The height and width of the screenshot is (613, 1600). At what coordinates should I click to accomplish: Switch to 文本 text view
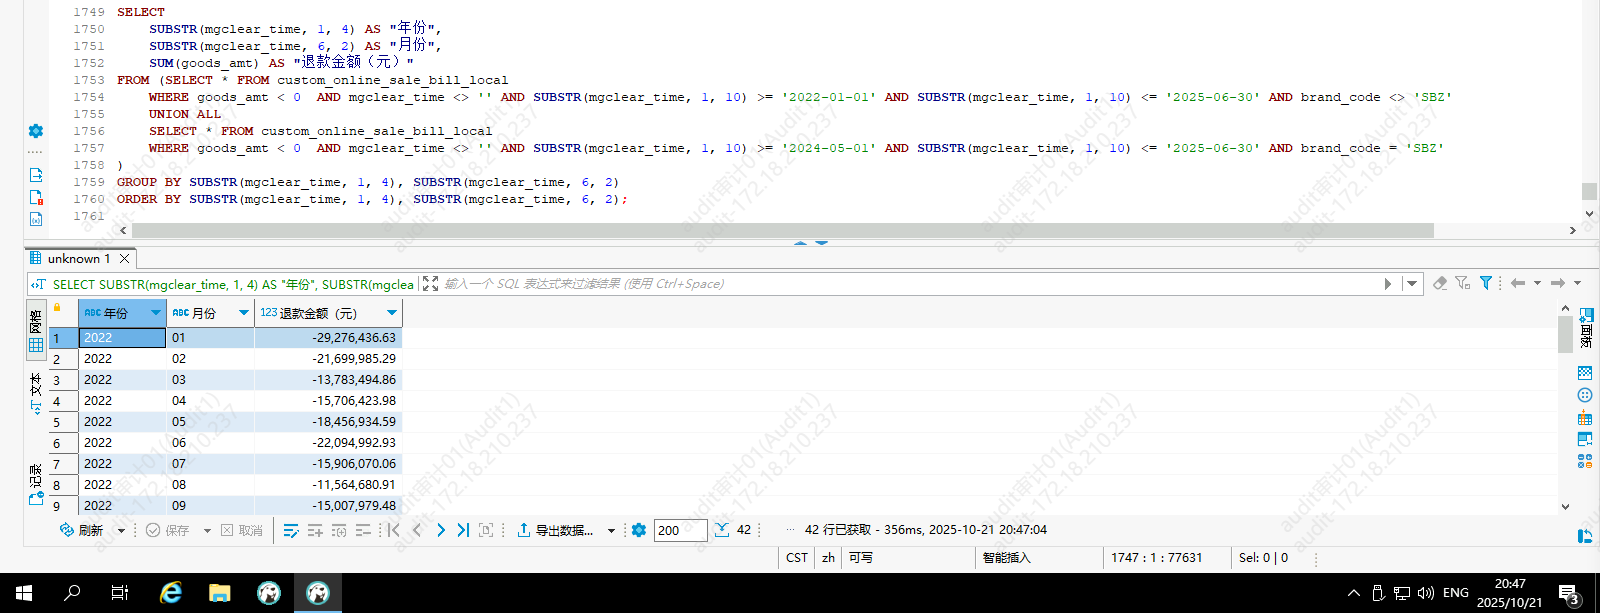(x=36, y=392)
